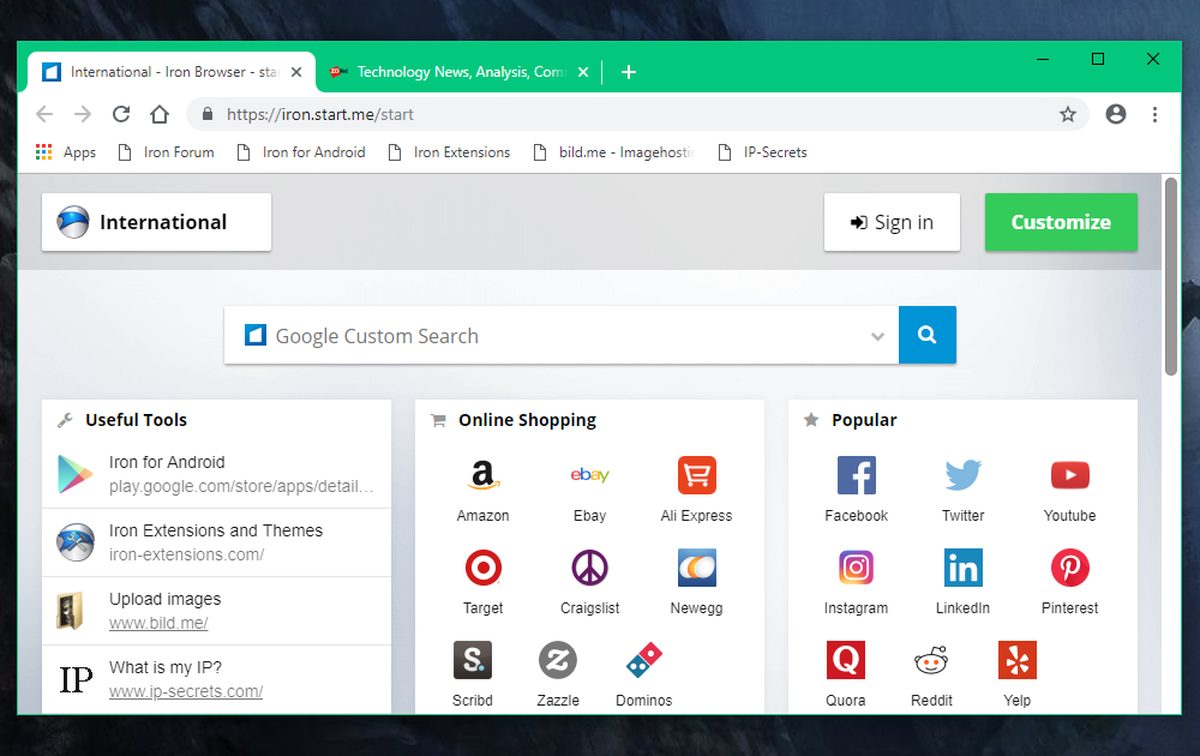Open the Newegg icon

(696, 568)
